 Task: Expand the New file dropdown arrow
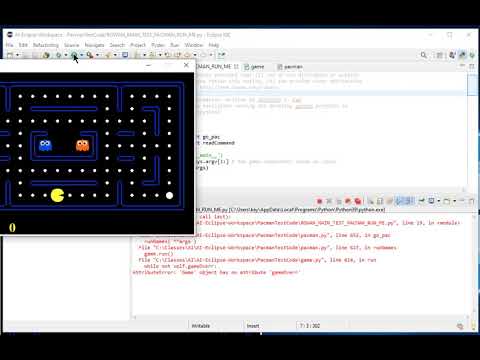tap(17, 55)
